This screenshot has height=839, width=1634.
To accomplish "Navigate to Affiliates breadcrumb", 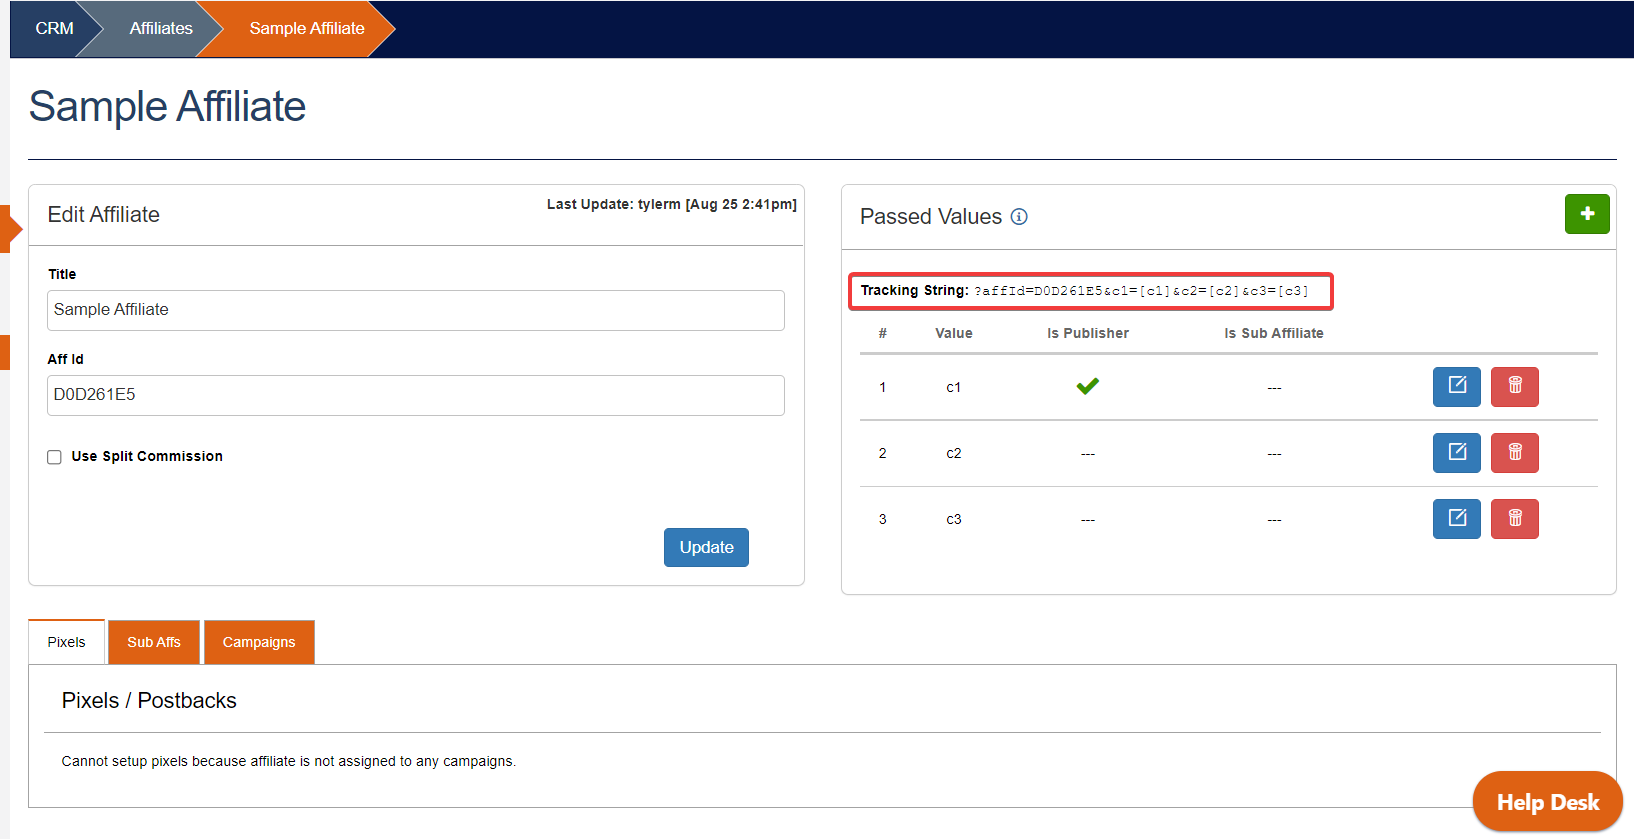I will (160, 28).
